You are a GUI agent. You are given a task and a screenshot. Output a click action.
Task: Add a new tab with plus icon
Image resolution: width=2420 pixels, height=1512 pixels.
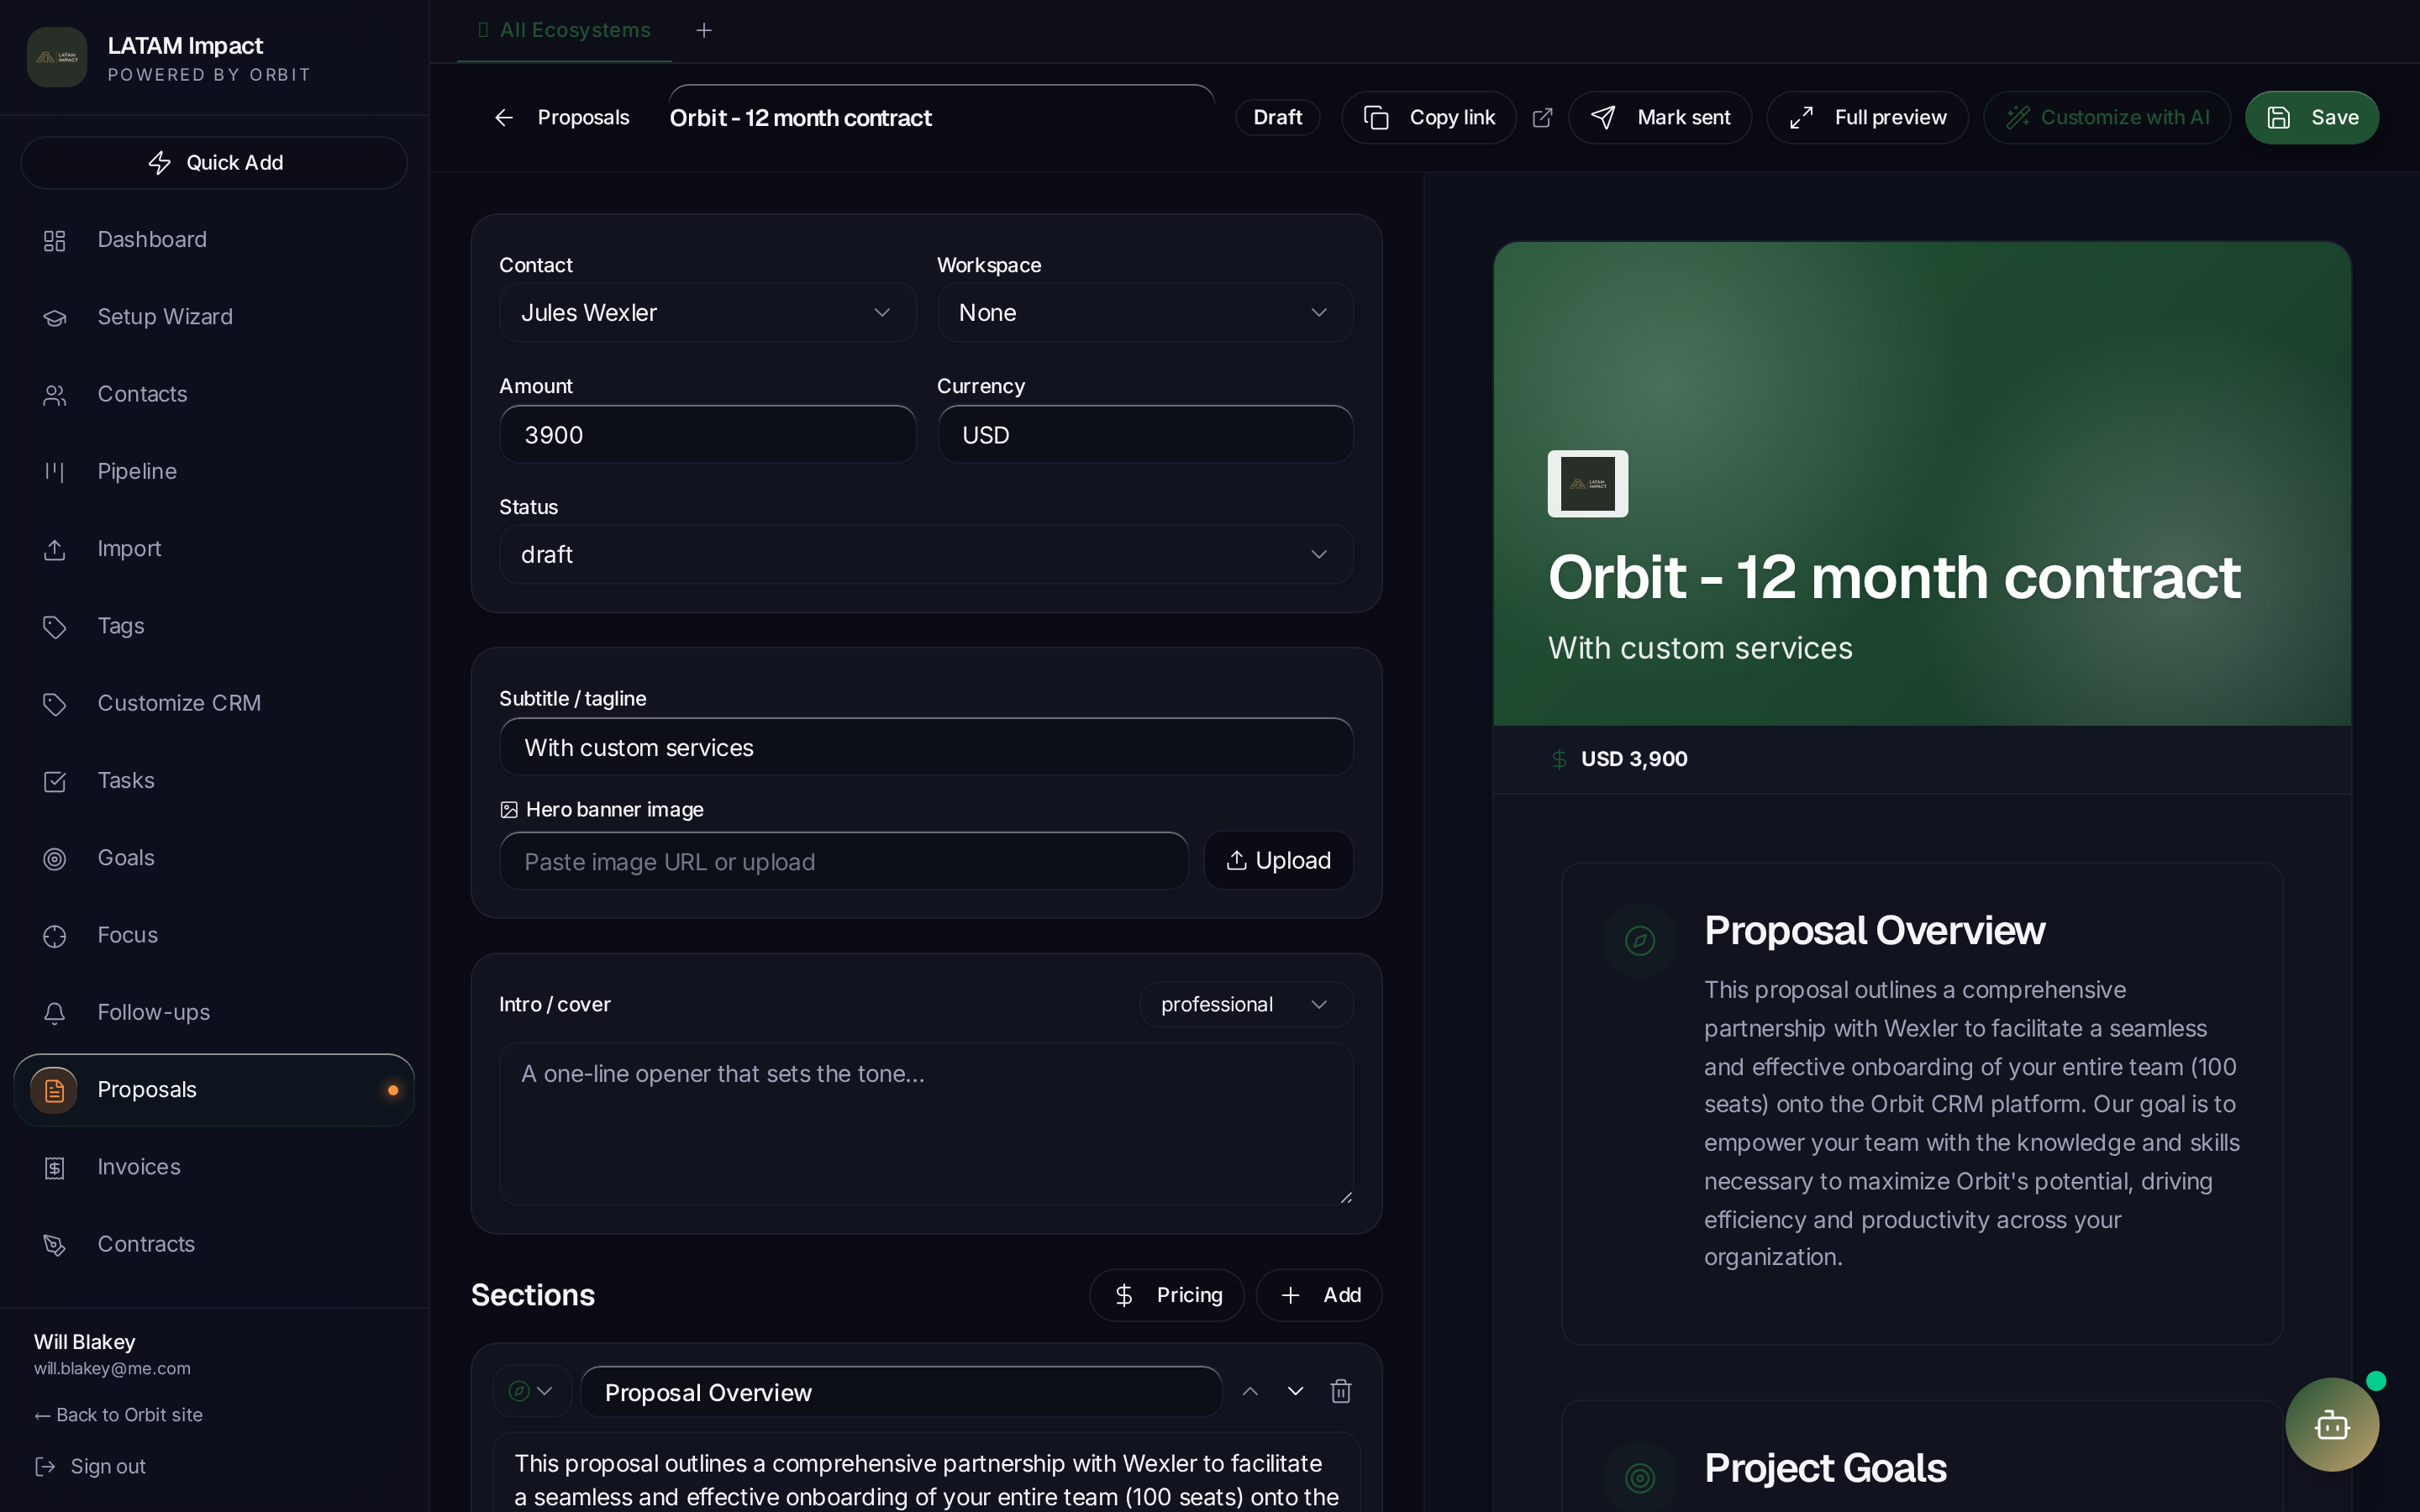pos(704,30)
